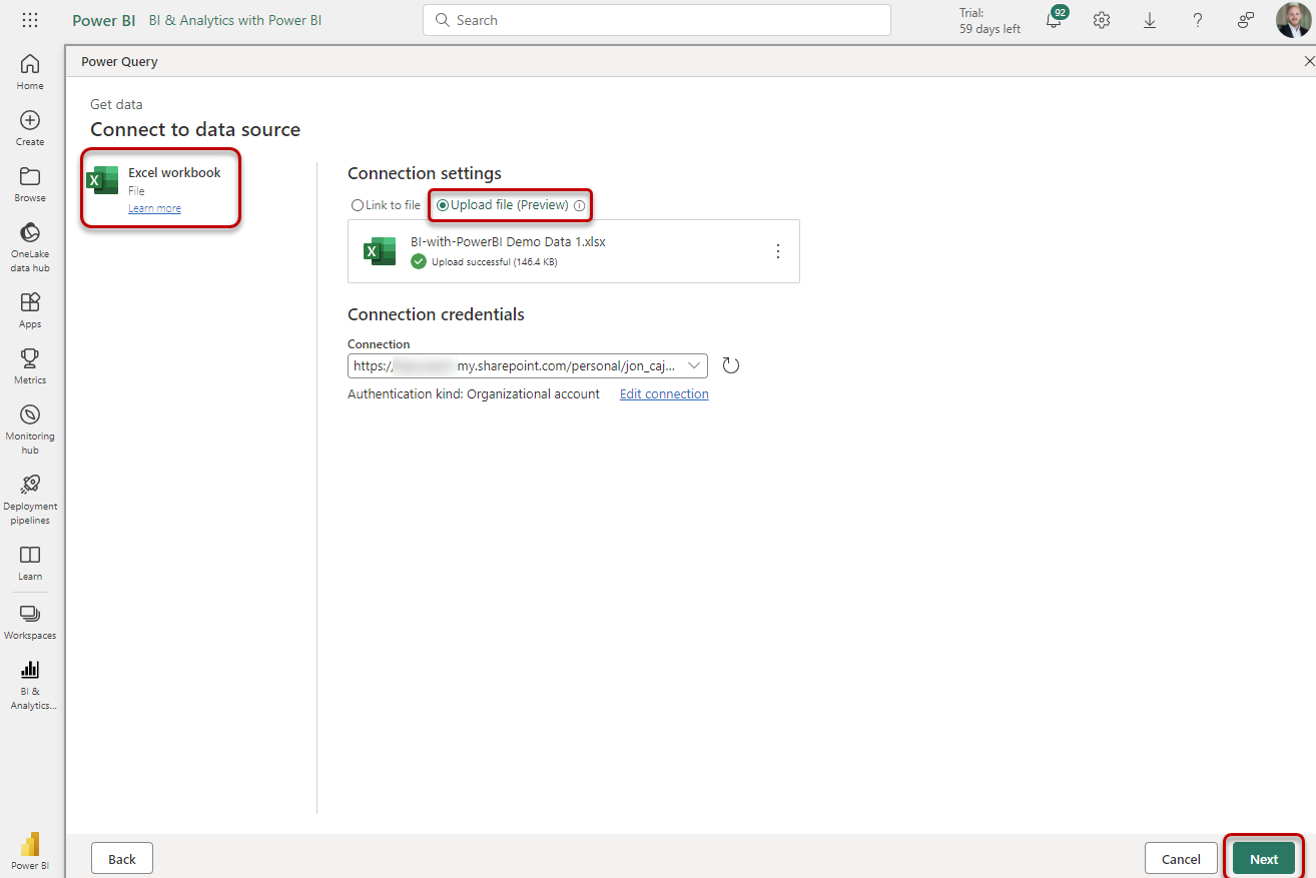Click the uploaded file's Excel icon
The height and width of the screenshot is (878, 1316).
click(380, 251)
